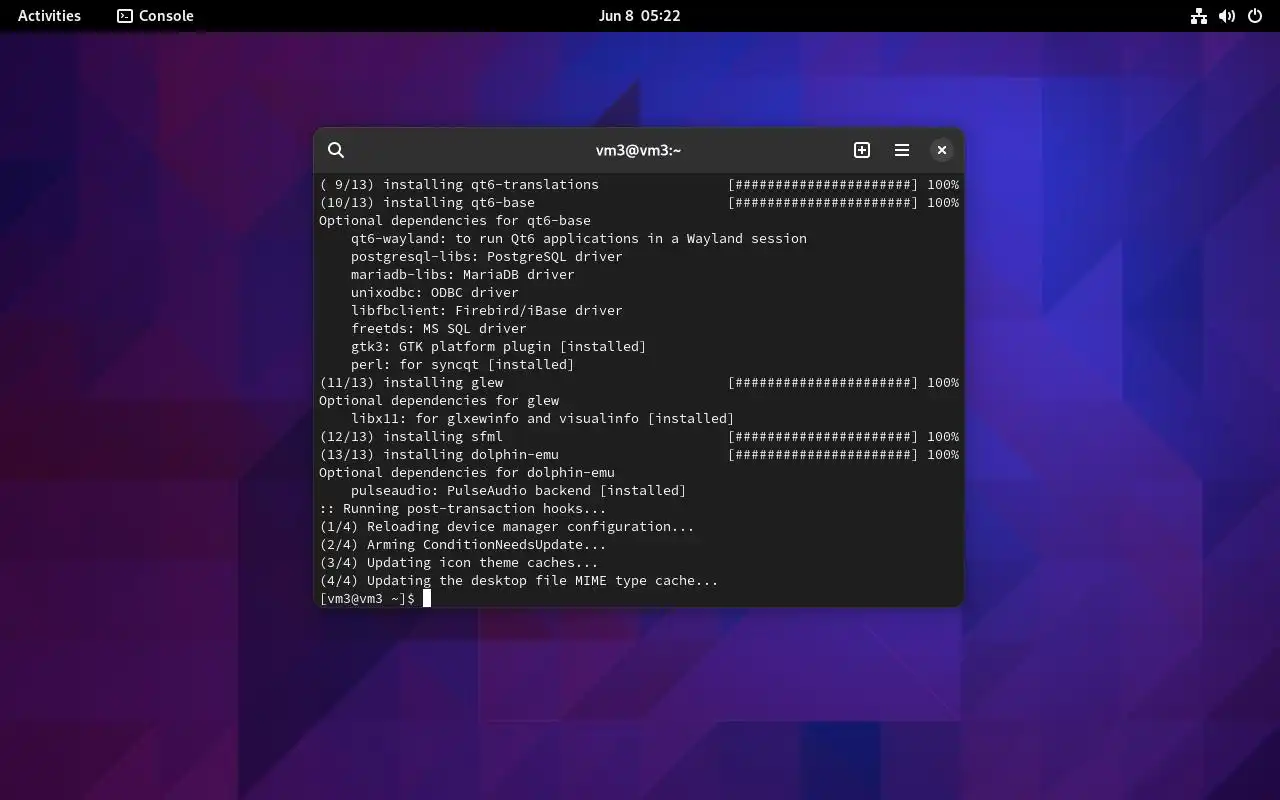This screenshot has height=800, width=1280.
Task: Click the network status icon
Action: pos(1199,16)
